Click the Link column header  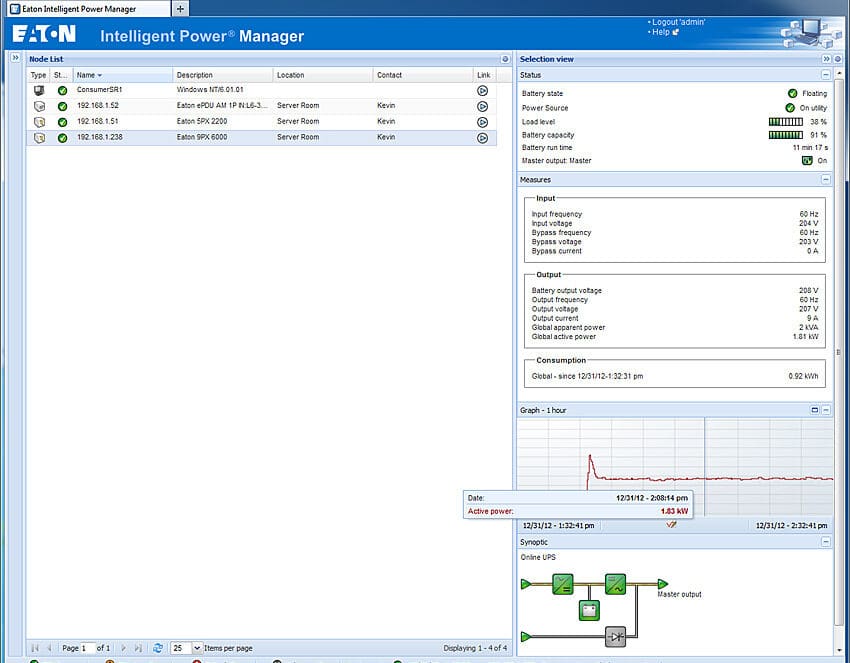[484, 75]
